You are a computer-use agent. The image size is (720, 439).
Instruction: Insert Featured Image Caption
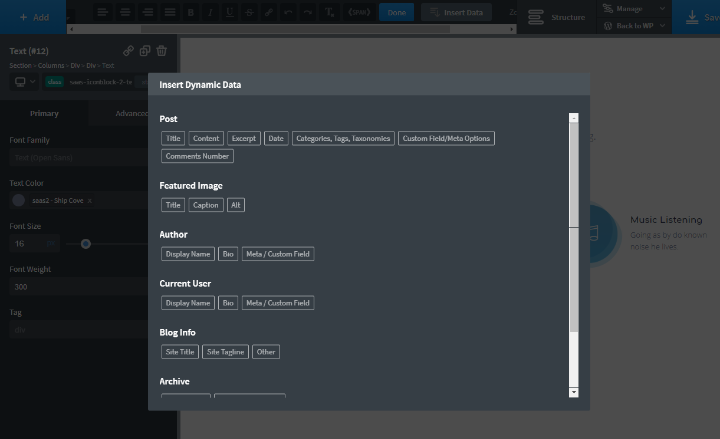pyautogui.click(x=206, y=205)
